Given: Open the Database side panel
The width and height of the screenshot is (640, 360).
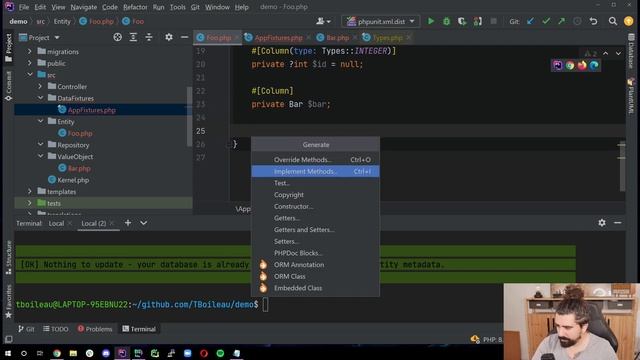Looking at the screenshot, I should [631, 52].
